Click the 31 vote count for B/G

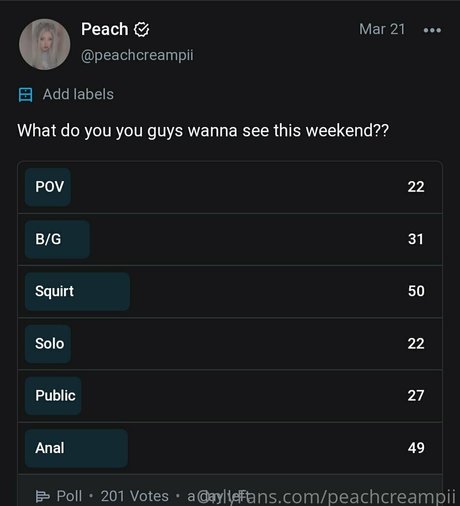pos(416,239)
